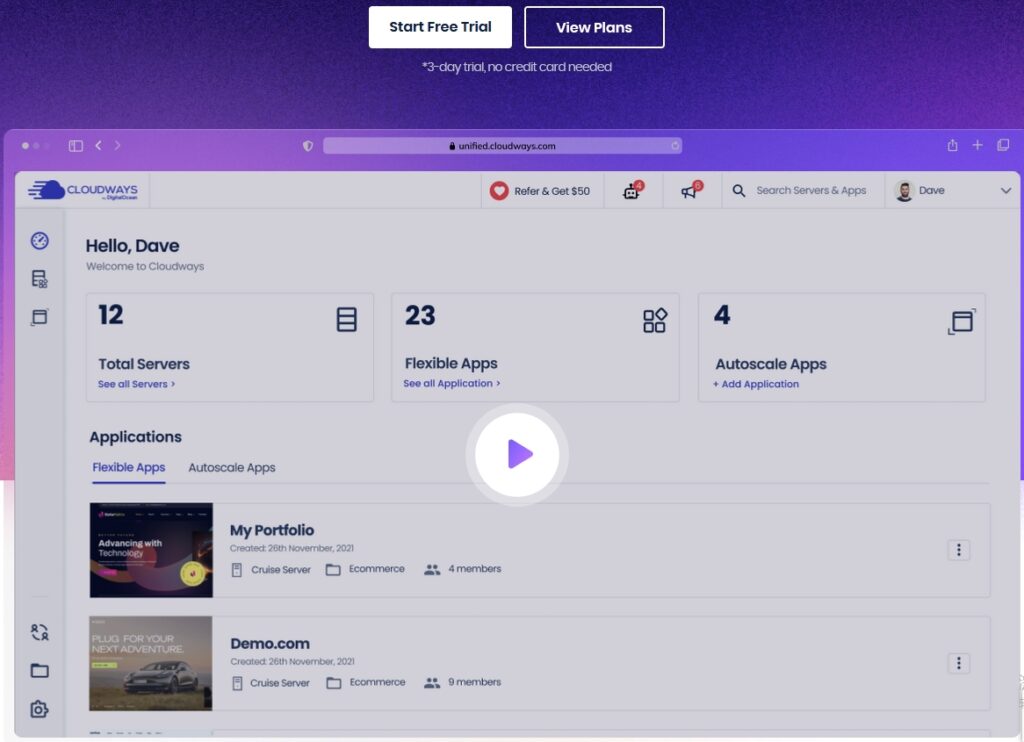The image size is (1024, 742).
Task: Open the My Portfolio three-dot options menu
Action: tap(958, 550)
